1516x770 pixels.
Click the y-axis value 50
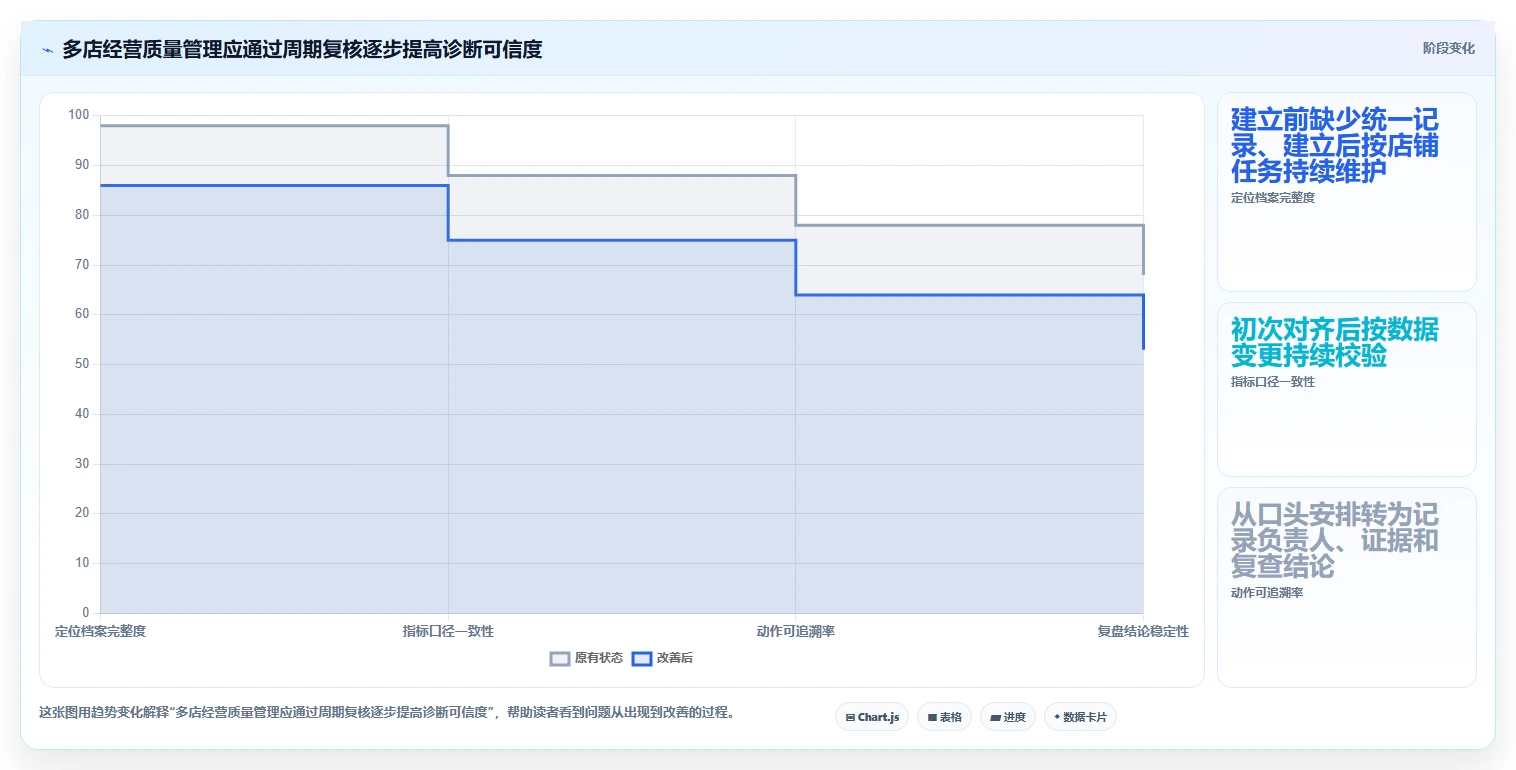pyautogui.click(x=82, y=364)
